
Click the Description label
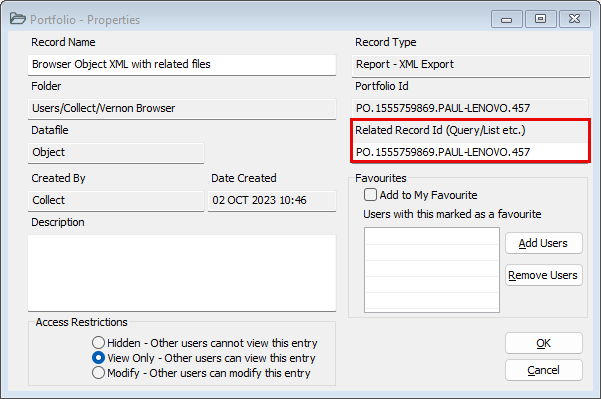[58, 222]
